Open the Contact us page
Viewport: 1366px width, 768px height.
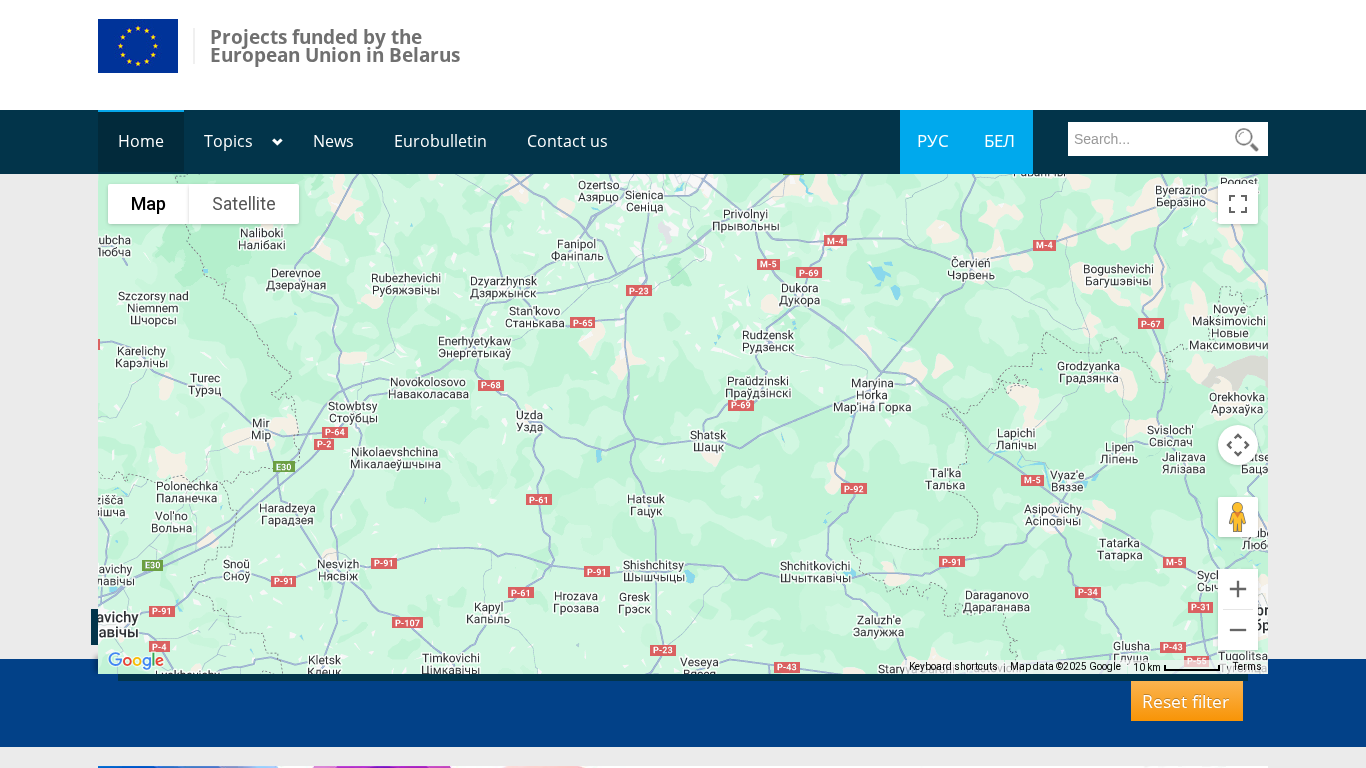[x=567, y=141]
